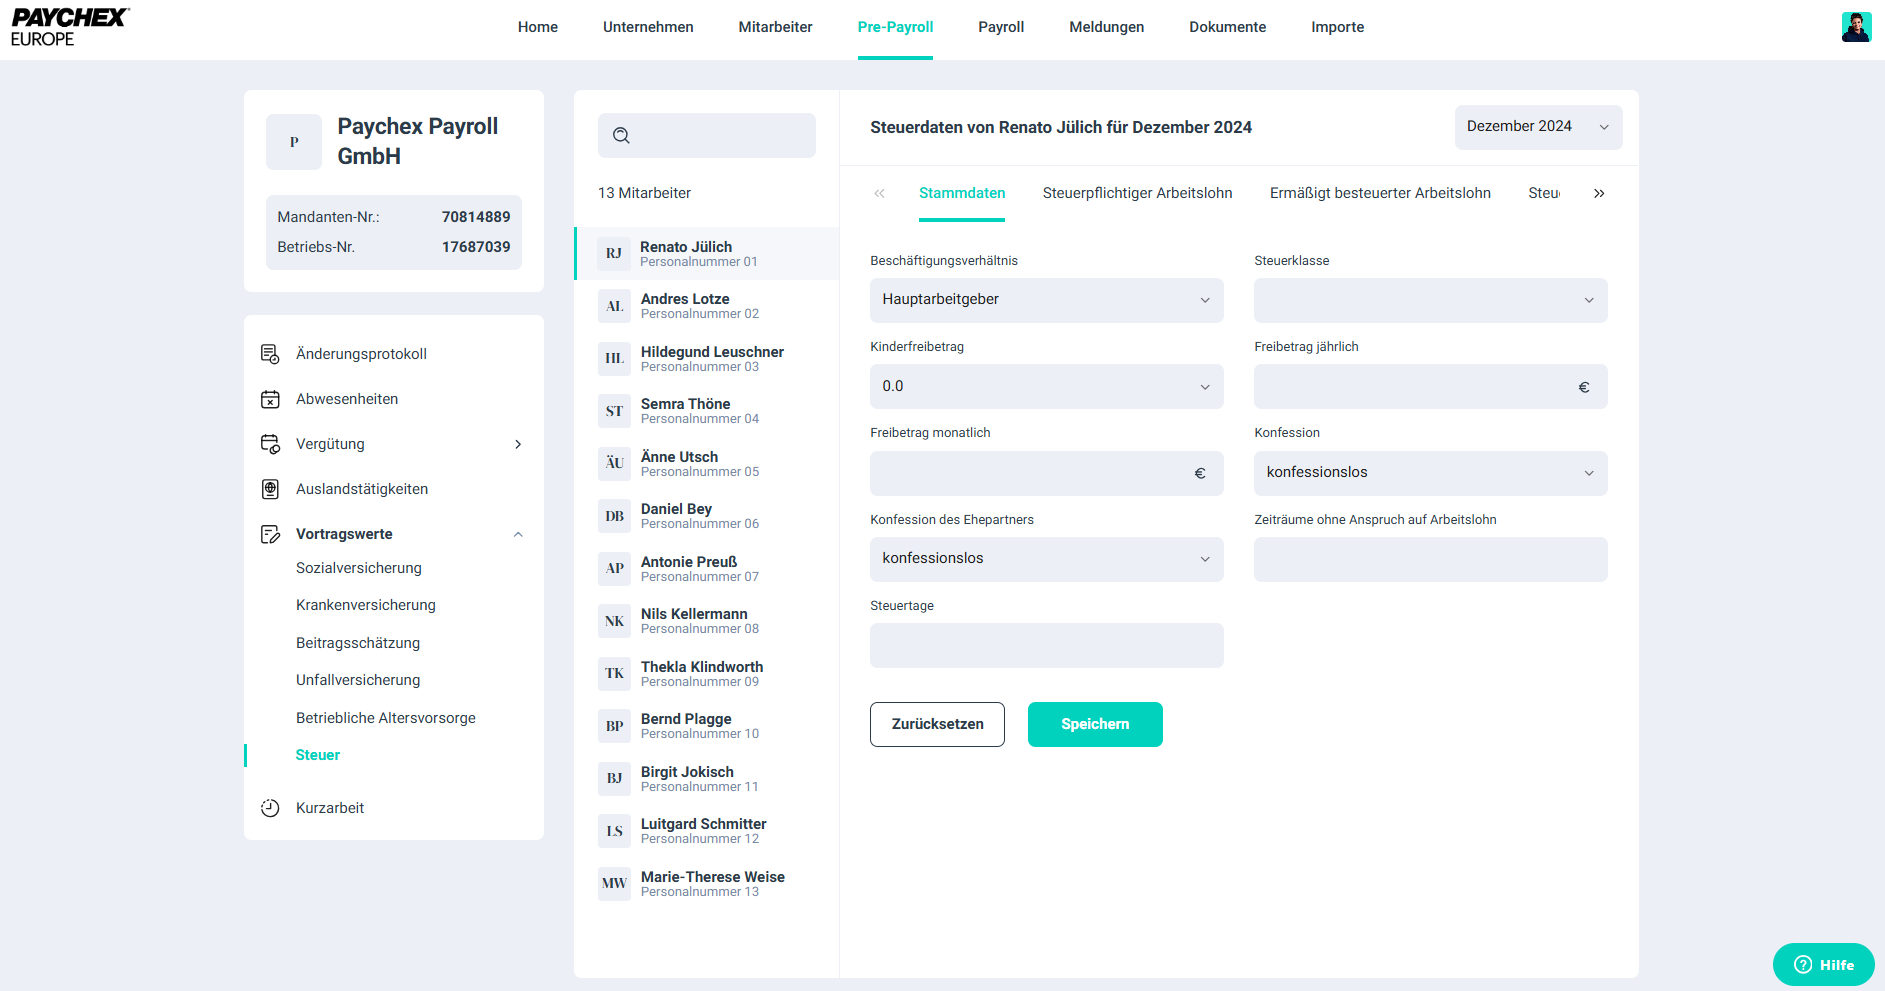Click the Kurzarbeit clock icon

click(270, 808)
